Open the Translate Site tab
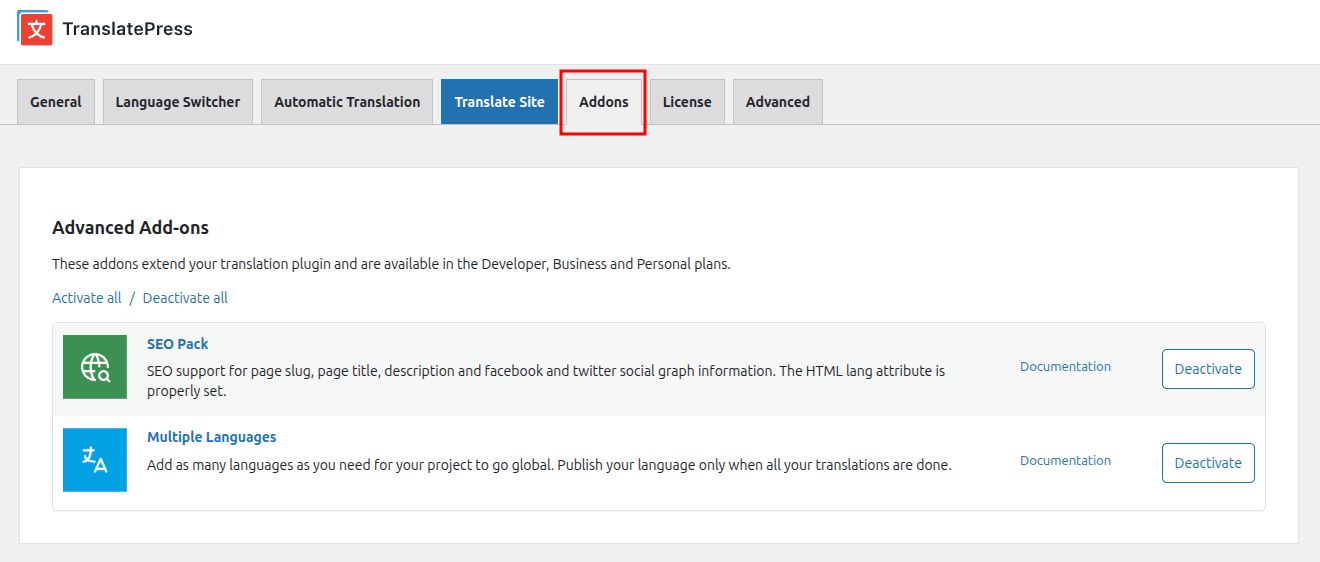Image resolution: width=1320 pixels, height=562 pixels. 499,102
